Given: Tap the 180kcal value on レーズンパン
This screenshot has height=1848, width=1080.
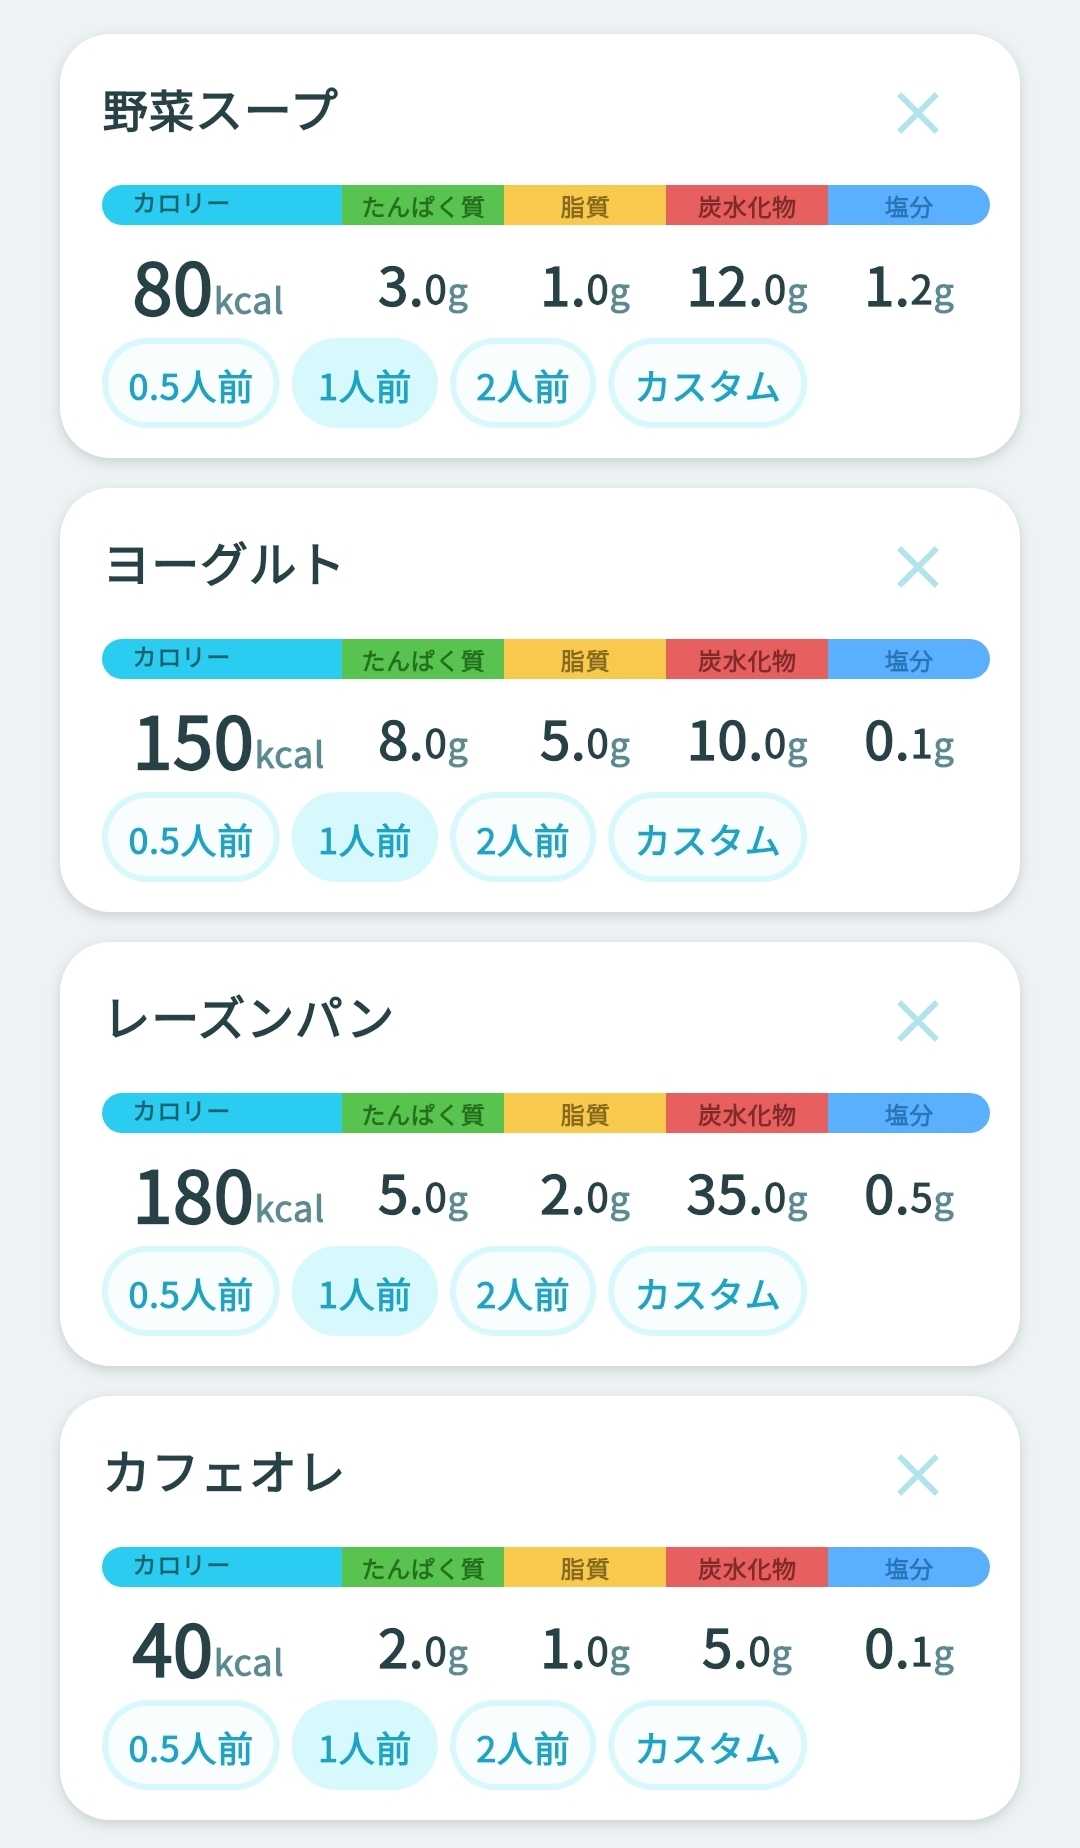Looking at the screenshot, I should tap(229, 1197).
